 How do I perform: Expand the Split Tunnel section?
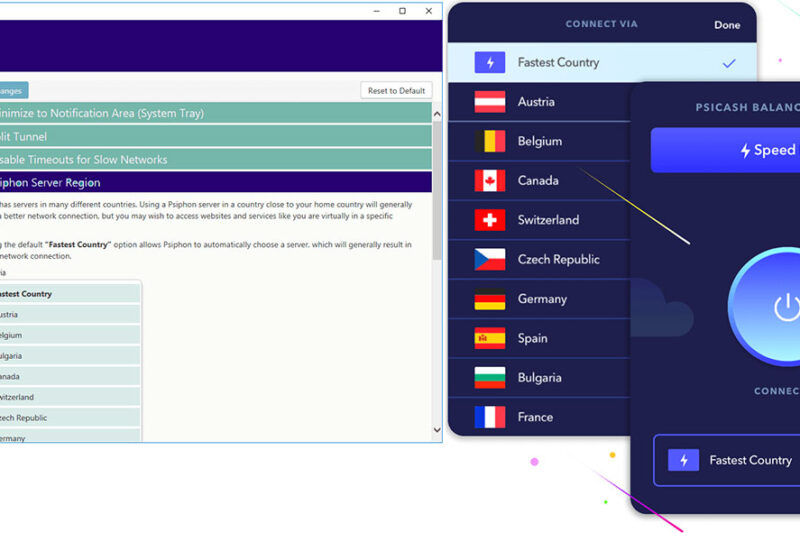point(216,137)
